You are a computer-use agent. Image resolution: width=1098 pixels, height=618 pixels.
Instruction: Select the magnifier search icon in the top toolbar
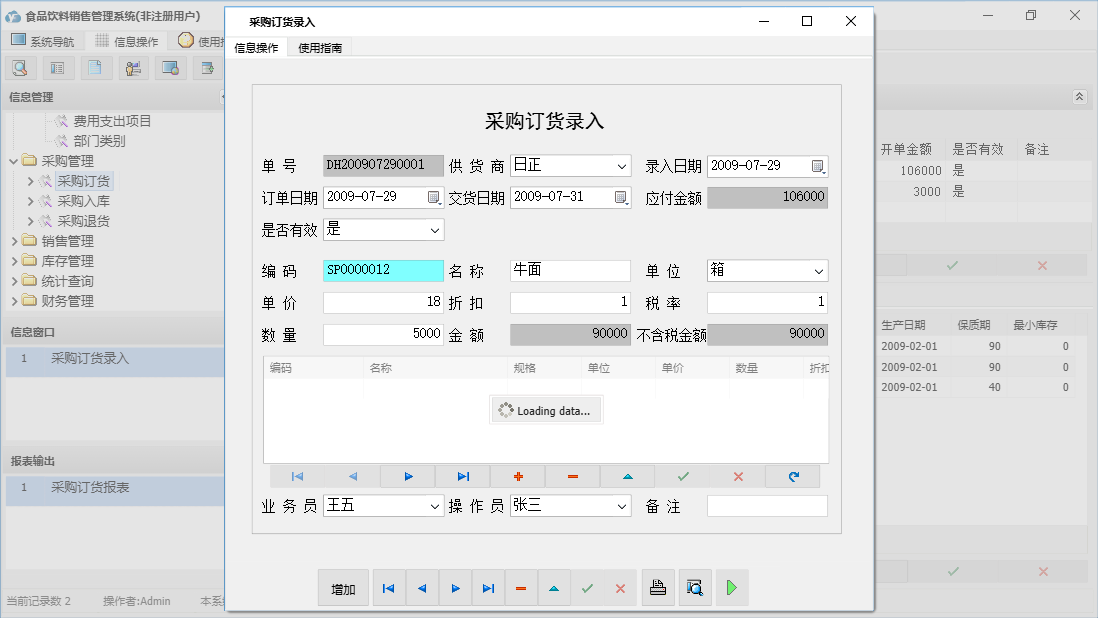20,67
